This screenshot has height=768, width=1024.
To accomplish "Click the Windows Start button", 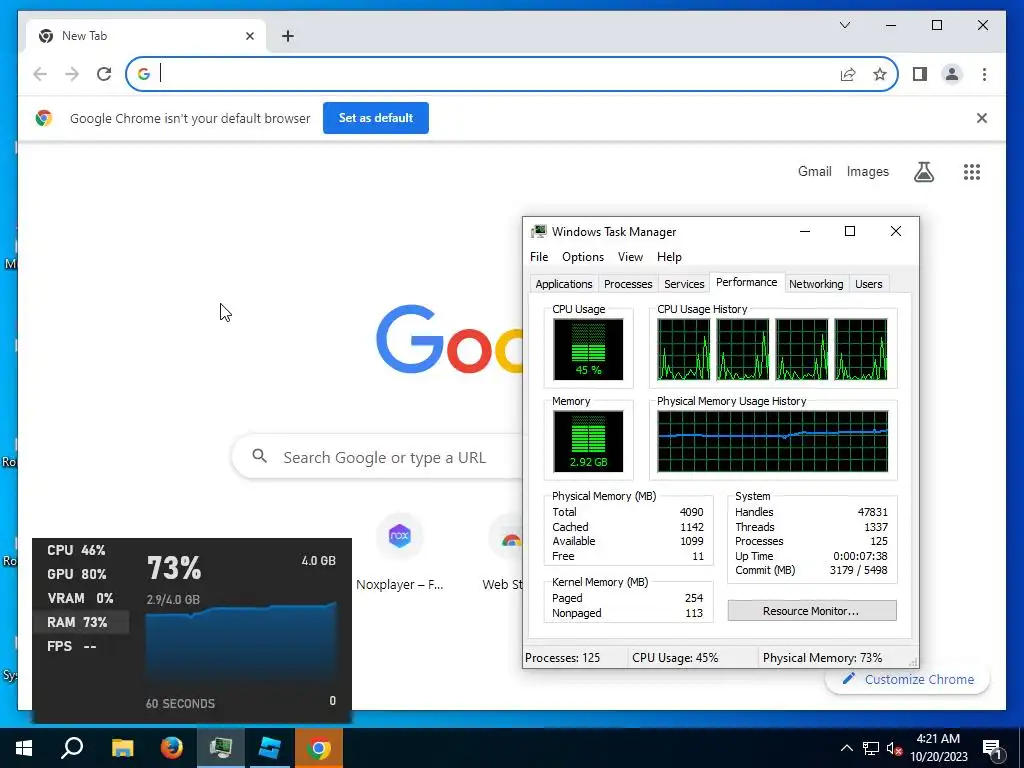I will [x=24, y=748].
